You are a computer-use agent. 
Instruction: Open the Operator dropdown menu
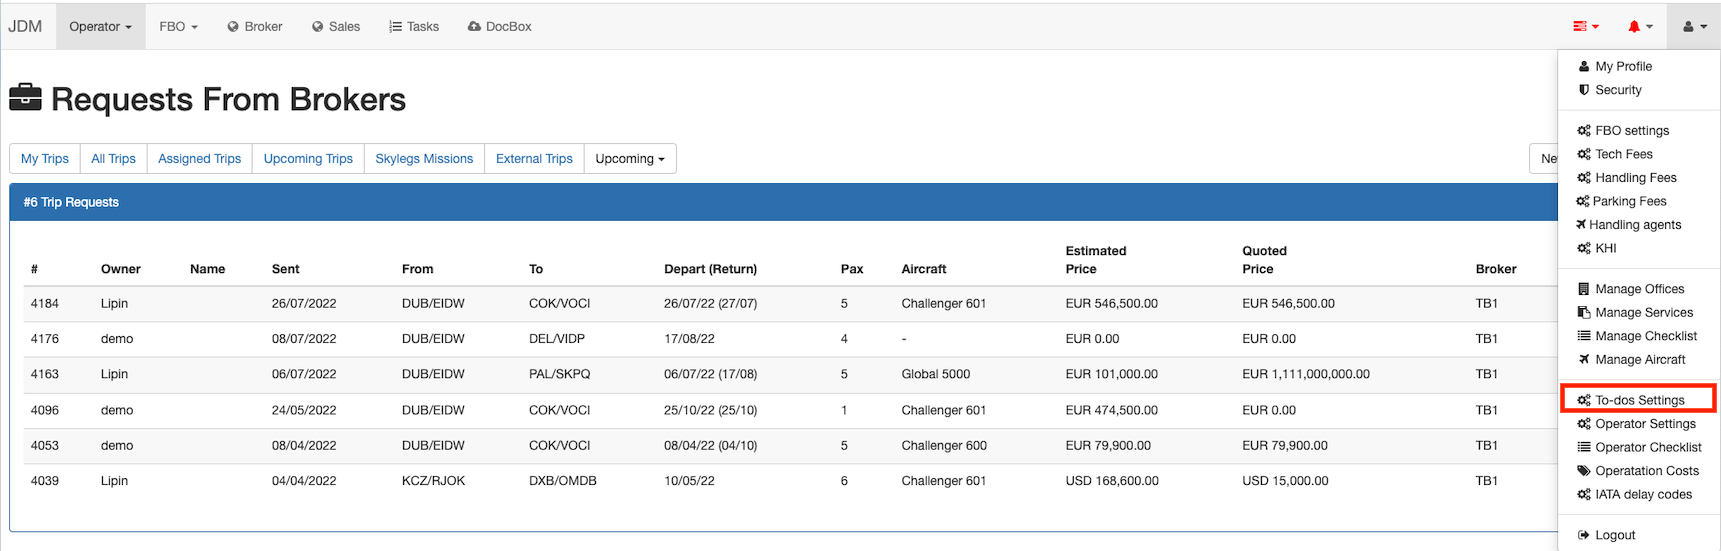click(100, 27)
